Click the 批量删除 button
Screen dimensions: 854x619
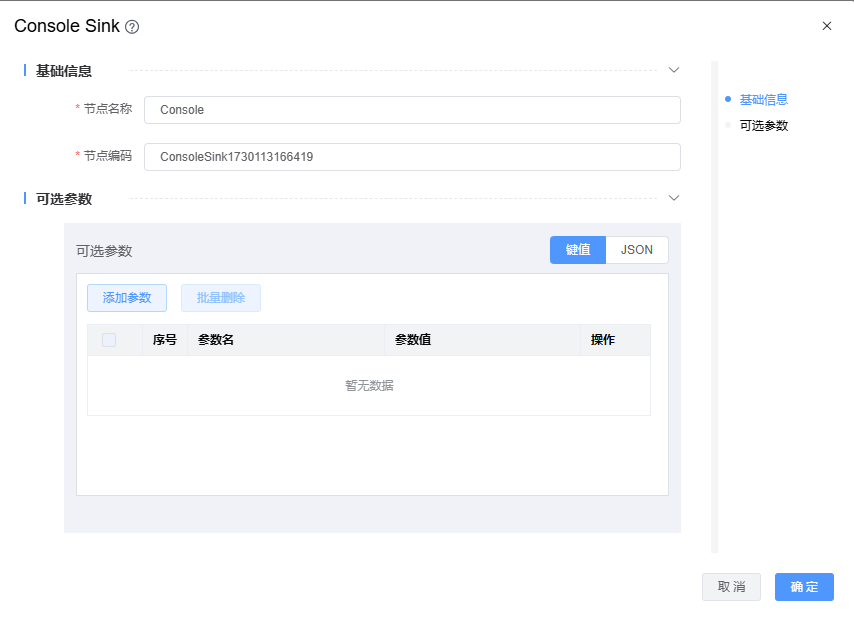click(x=221, y=298)
